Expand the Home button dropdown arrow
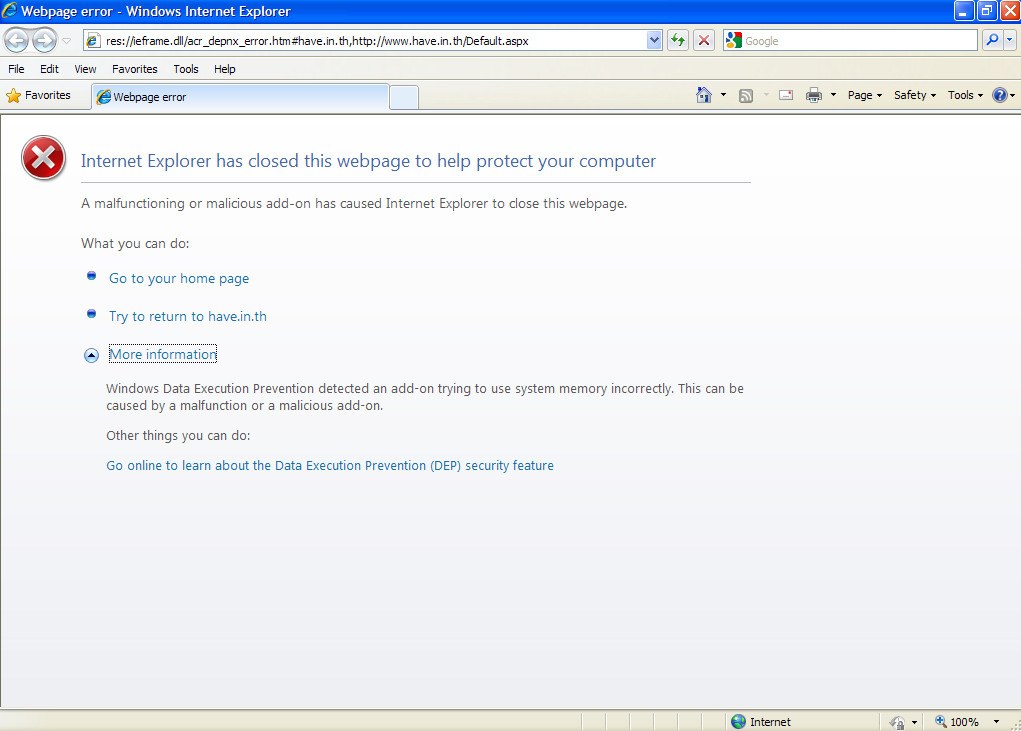The image size is (1021, 731). pyautogui.click(x=723, y=95)
